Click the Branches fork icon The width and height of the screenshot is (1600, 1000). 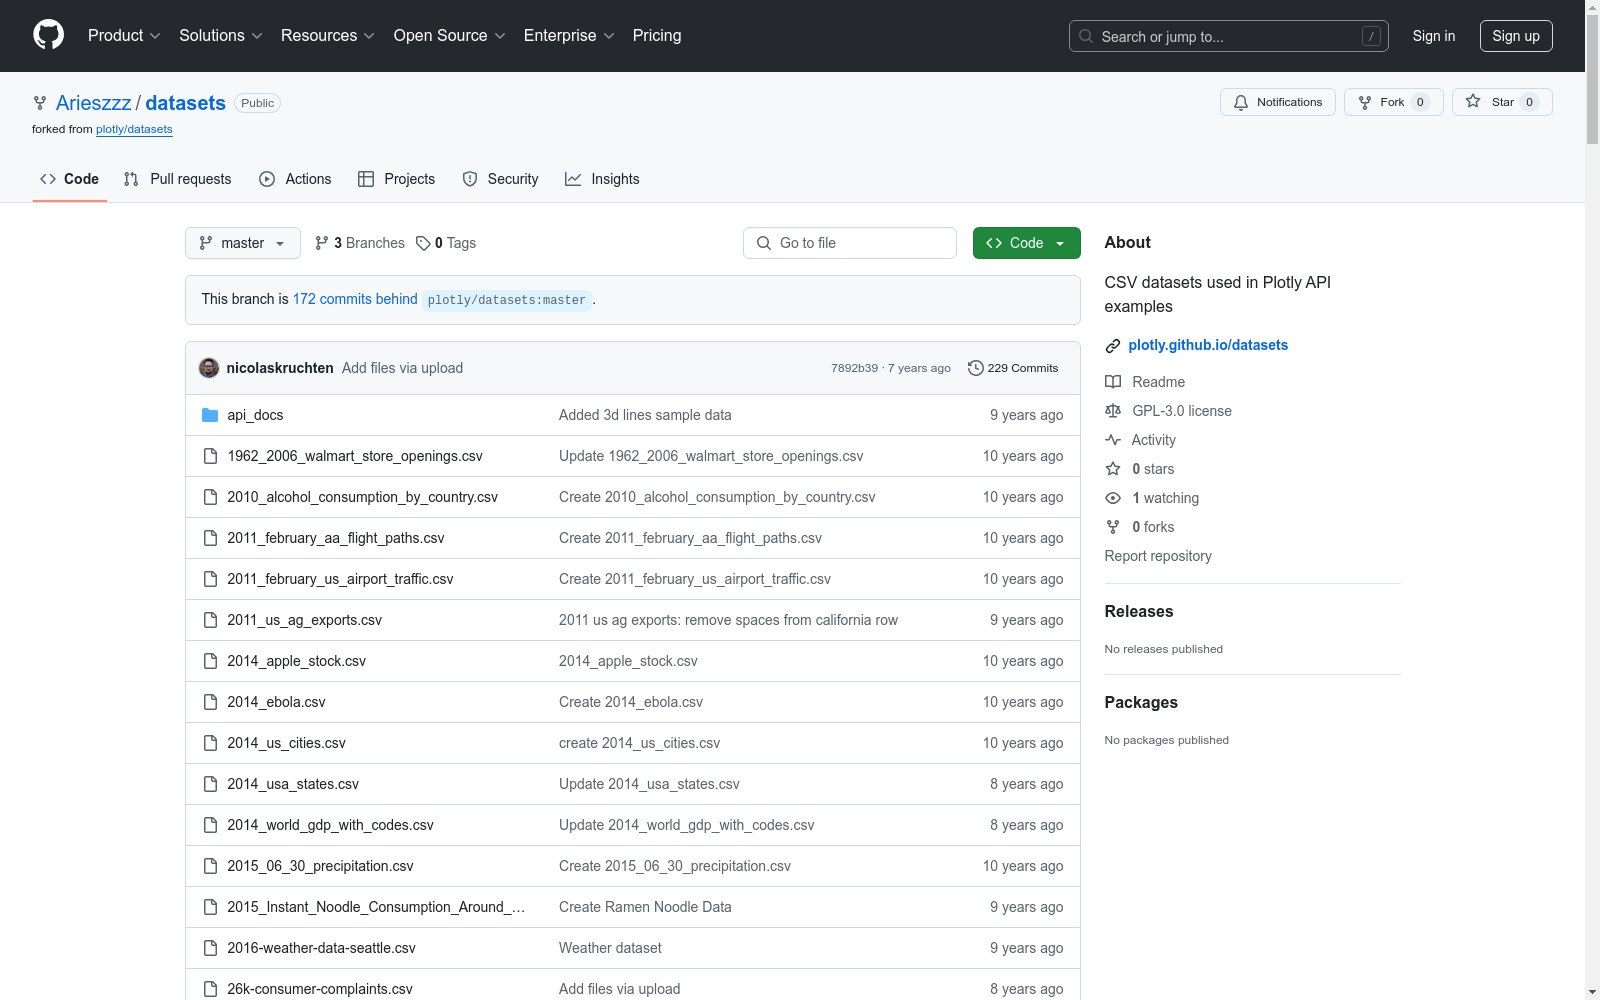pyautogui.click(x=321, y=243)
